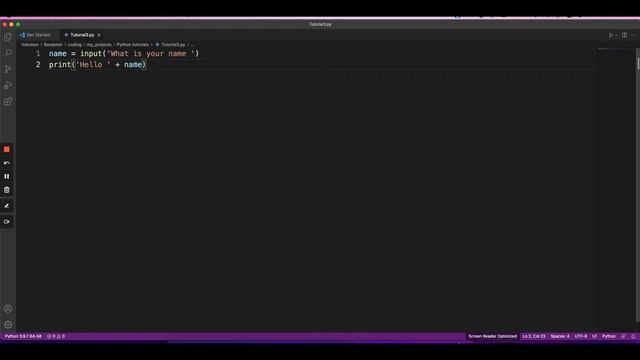Open the editor More Actions ellipsis
Viewport: 640px width, 360px height.
[x=633, y=36]
